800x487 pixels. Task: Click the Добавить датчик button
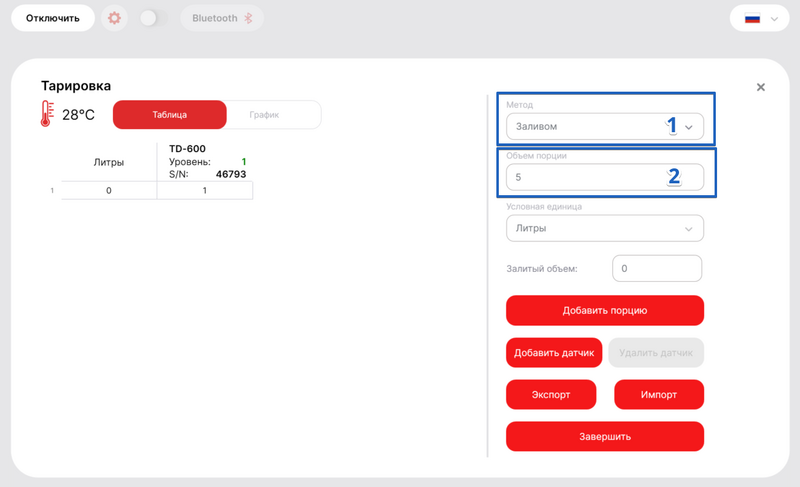(554, 352)
